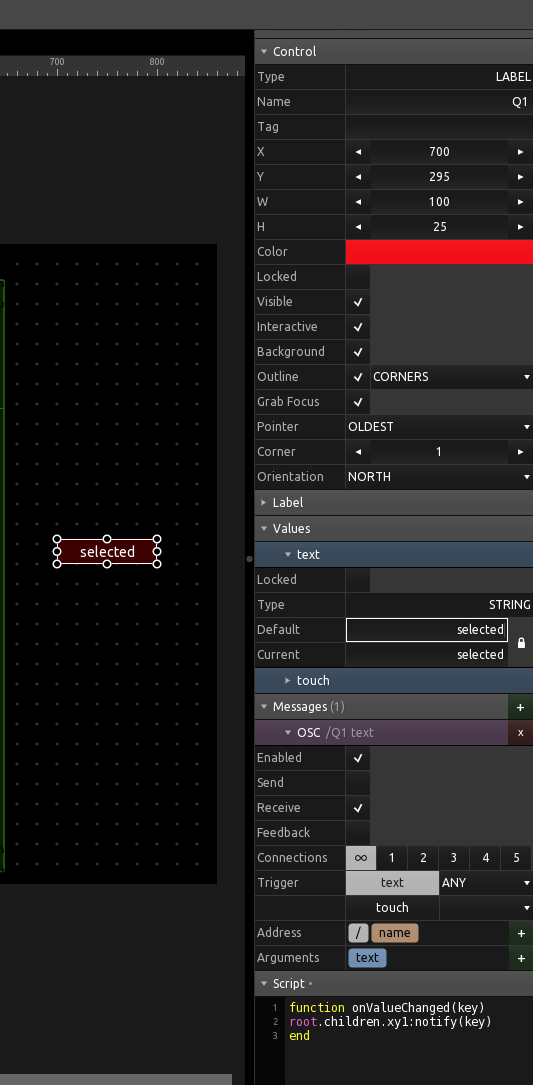Toggle the Outline checkbox
The width and height of the screenshot is (533, 1085).
(x=358, y=376)
